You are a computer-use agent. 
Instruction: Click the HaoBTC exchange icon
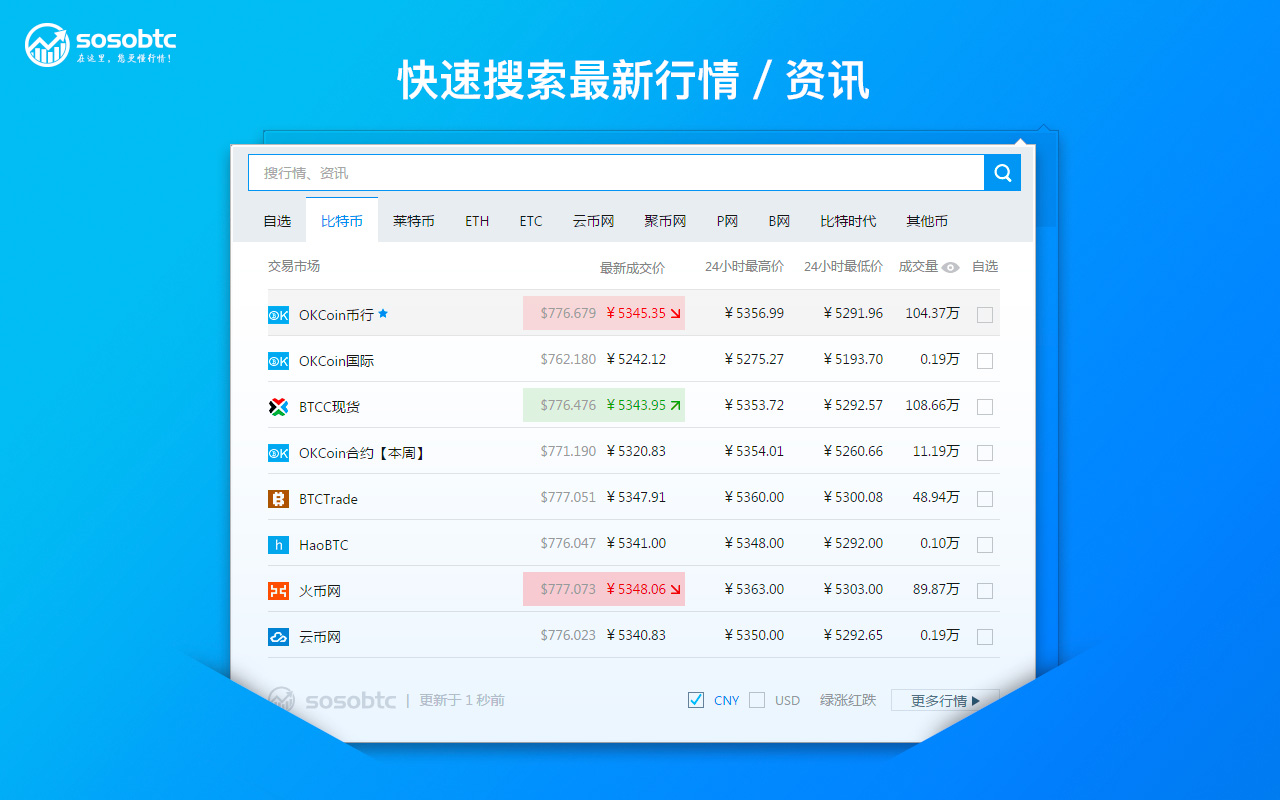pyautogui.click(x=278, y=545)
